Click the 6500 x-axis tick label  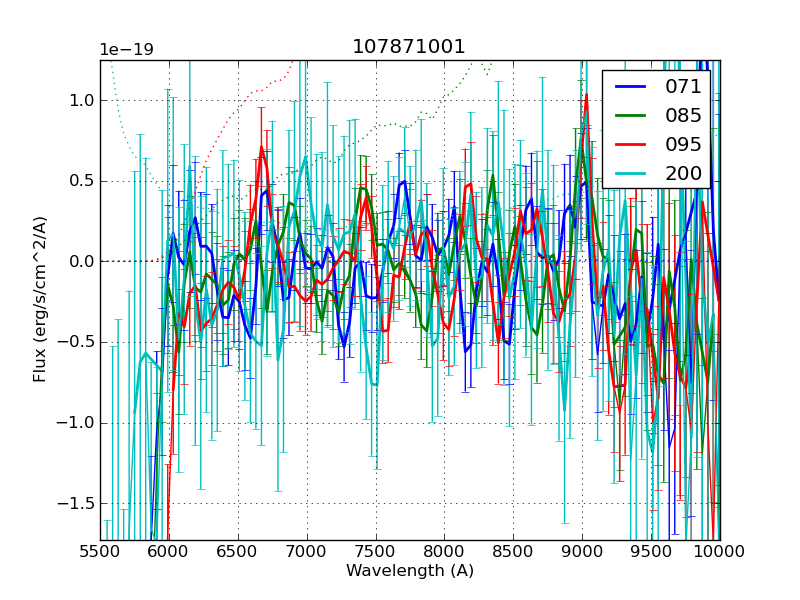238,551
